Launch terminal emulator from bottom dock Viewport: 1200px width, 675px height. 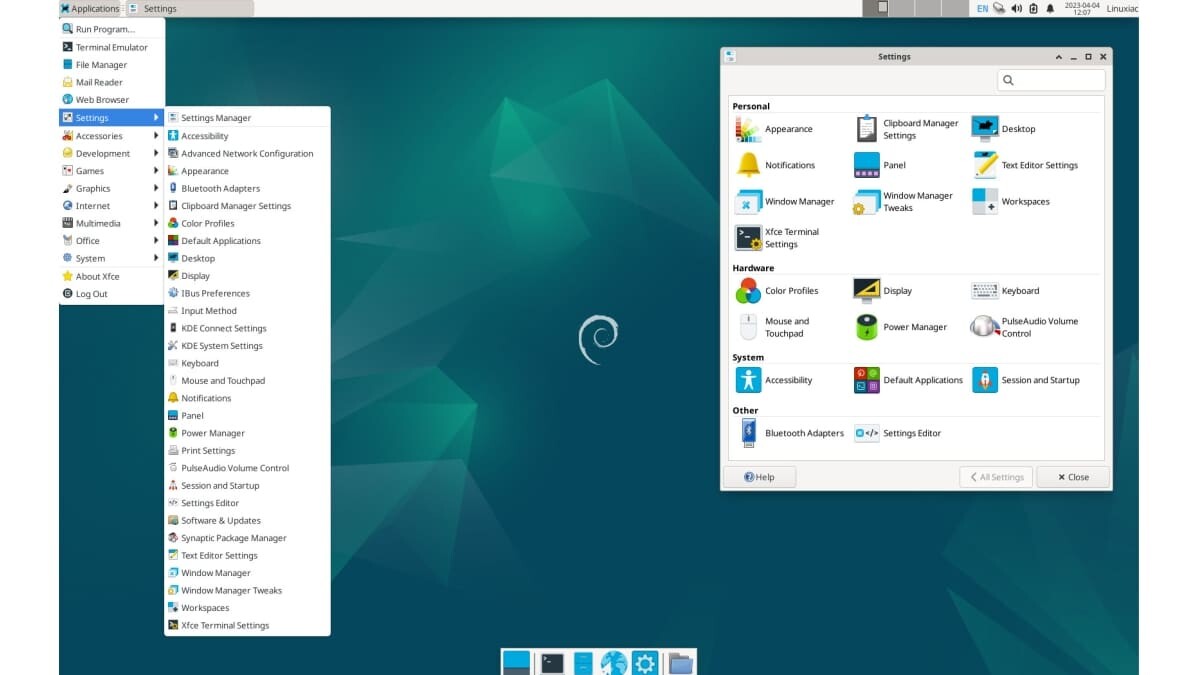pyautogui.click(x=552, y=662)
